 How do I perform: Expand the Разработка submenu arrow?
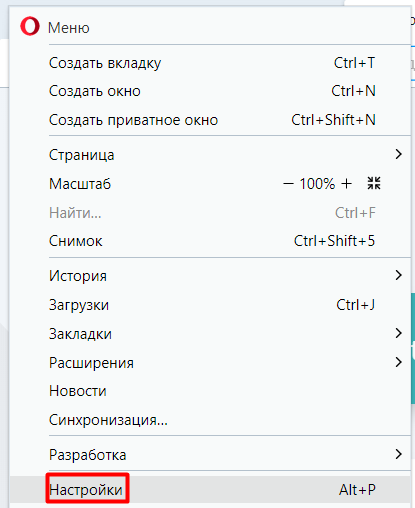click(398, 454)
